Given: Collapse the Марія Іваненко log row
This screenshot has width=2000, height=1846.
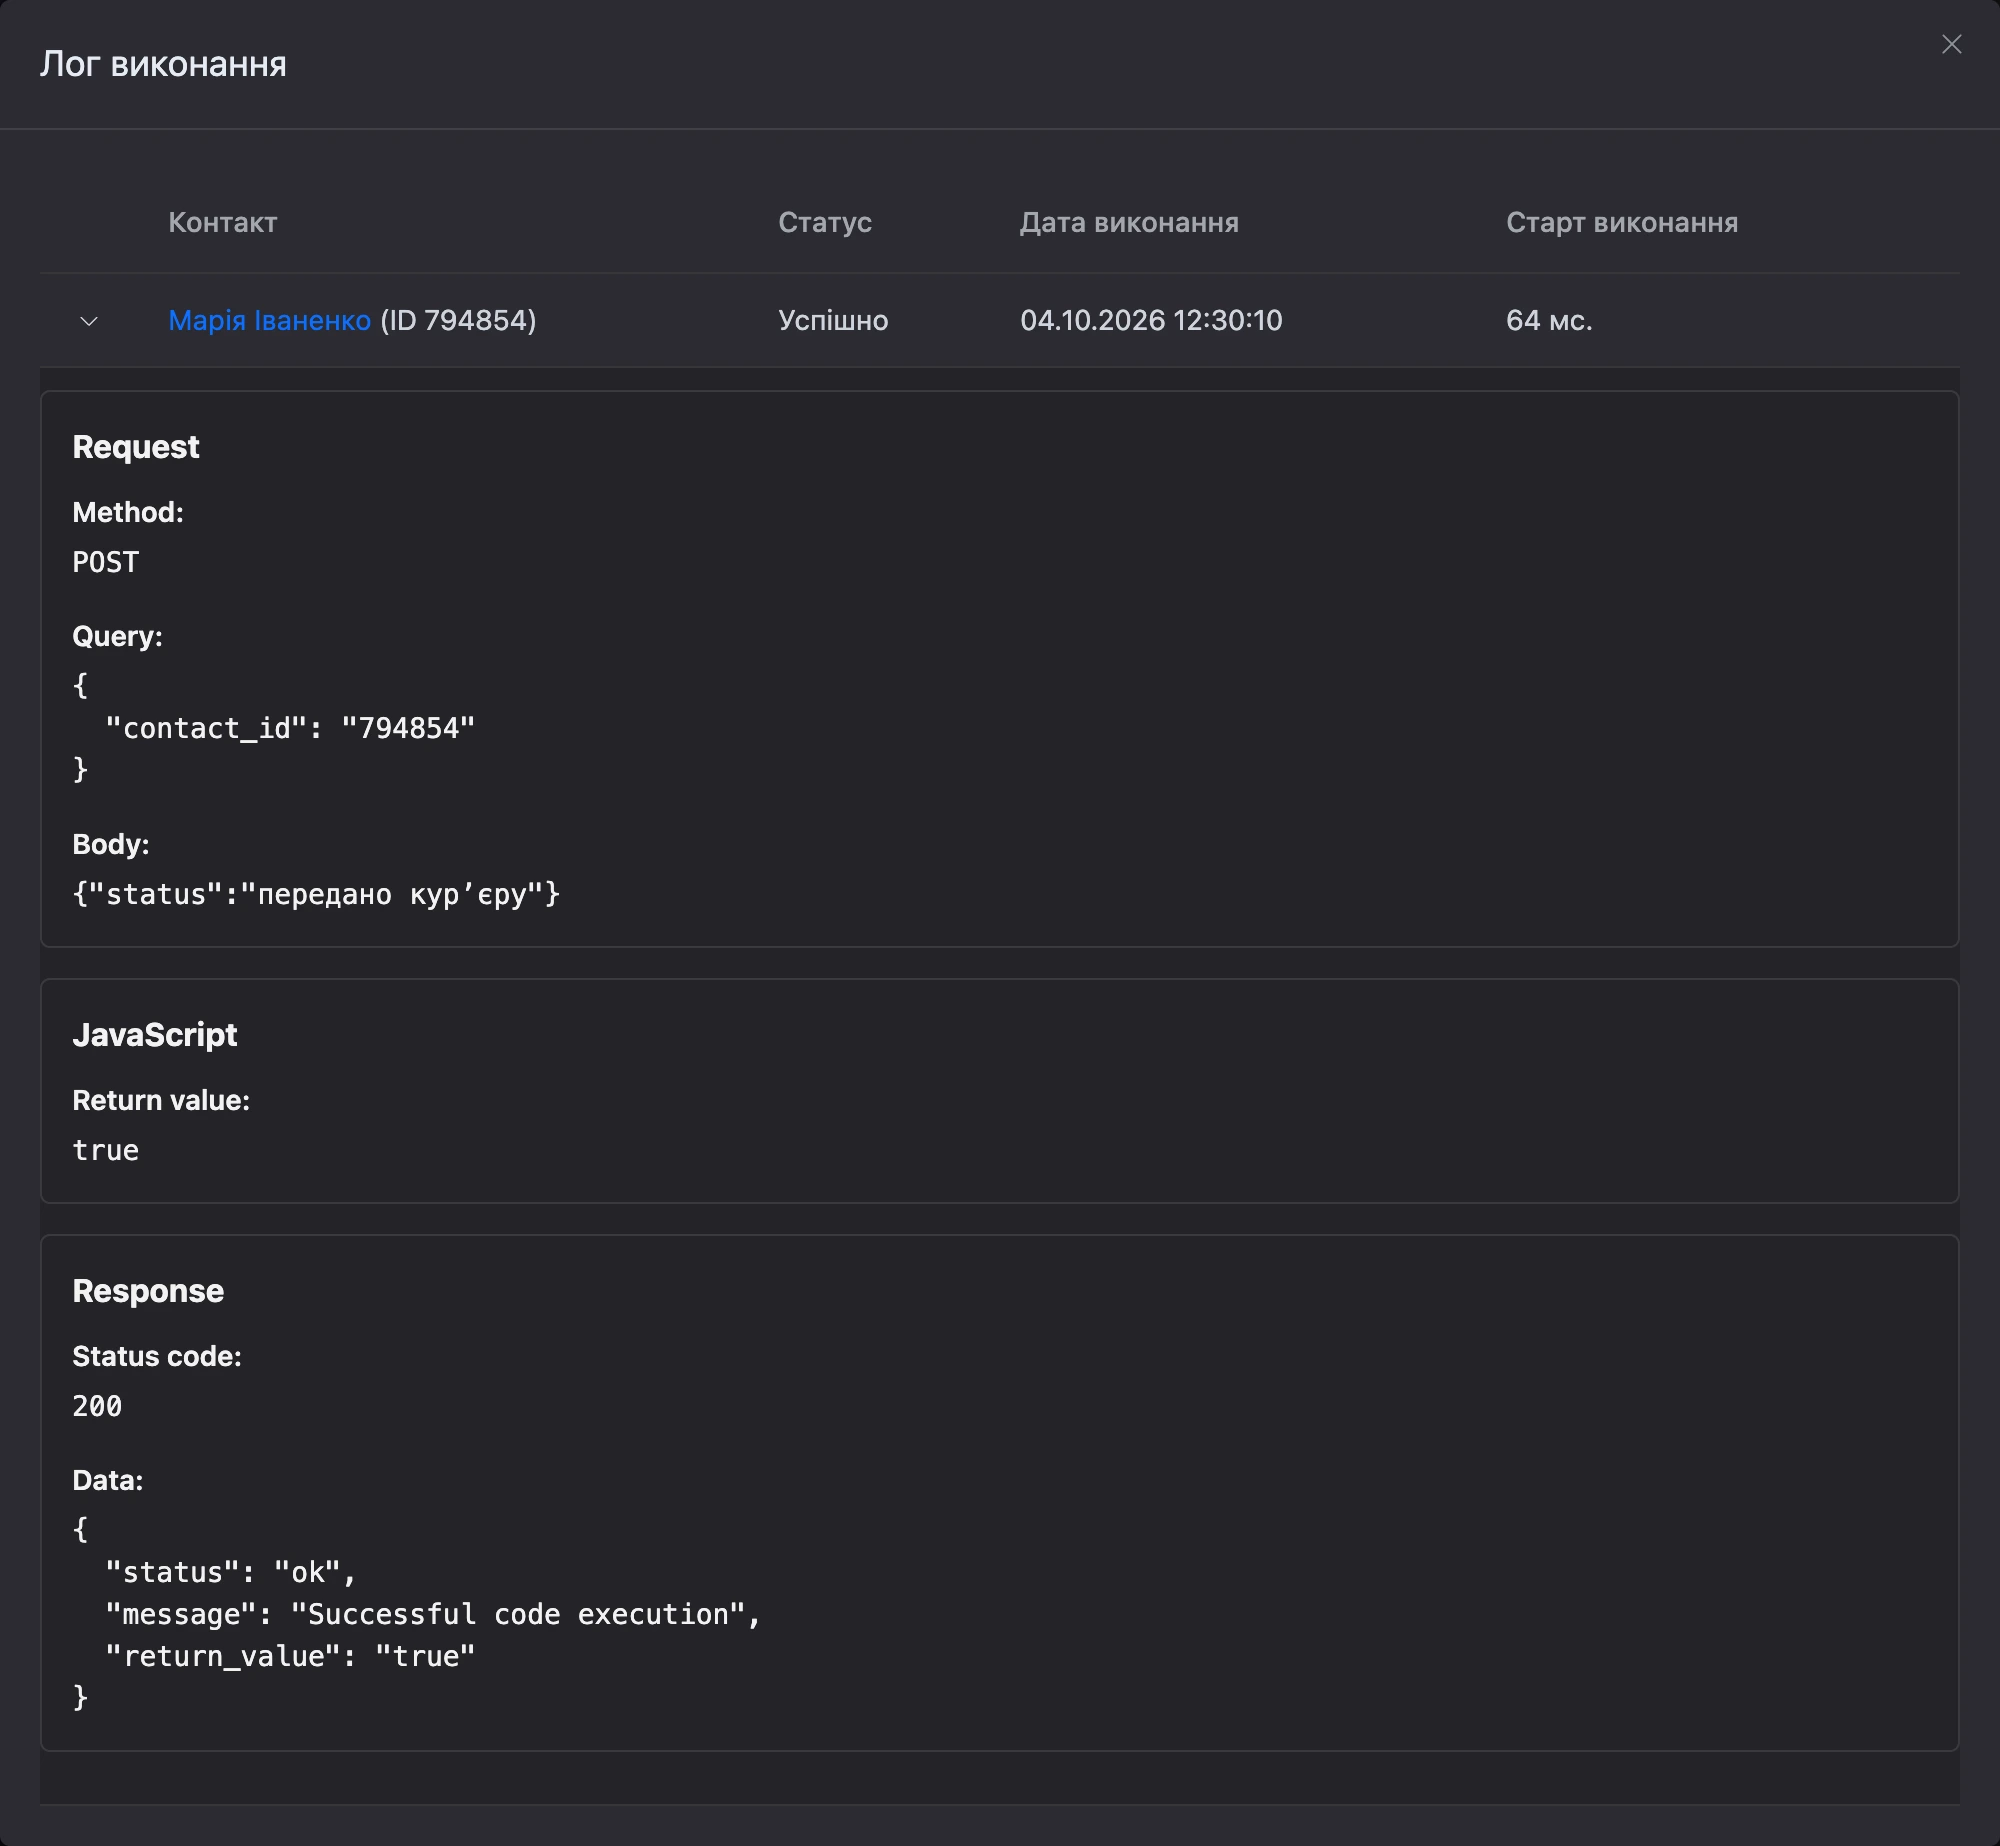Looking at the screenshot, I should [89, 321].
